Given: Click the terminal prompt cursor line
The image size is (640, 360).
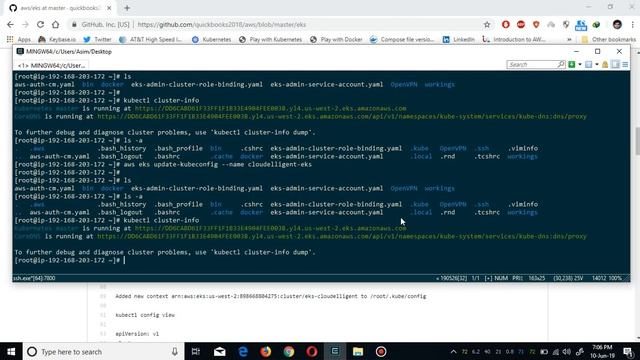Looking at the screenshot, I should pos(69,260).
